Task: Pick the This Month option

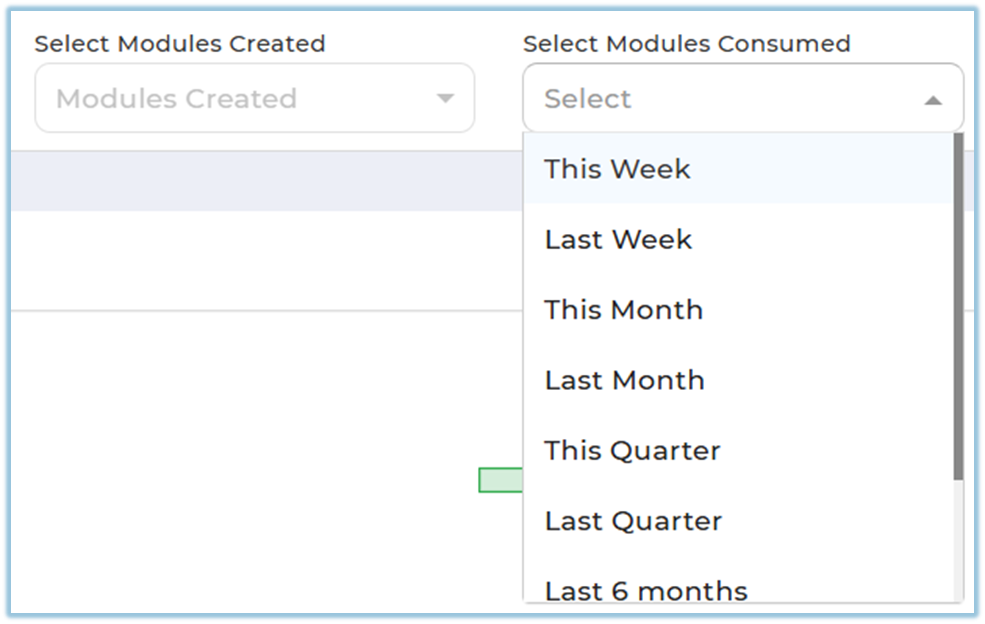Action: [x=623, y=310]
